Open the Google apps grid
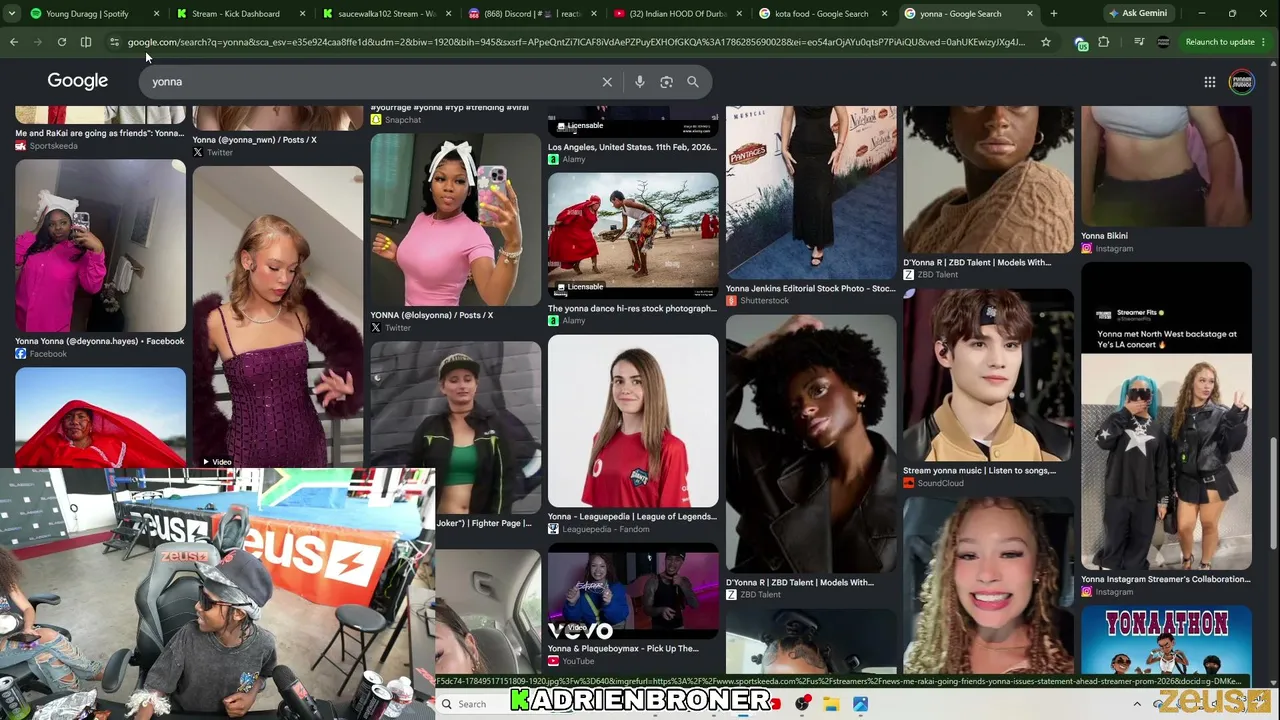The width and height of the screenshot is (1280, 720). [x=1210, y=82]
